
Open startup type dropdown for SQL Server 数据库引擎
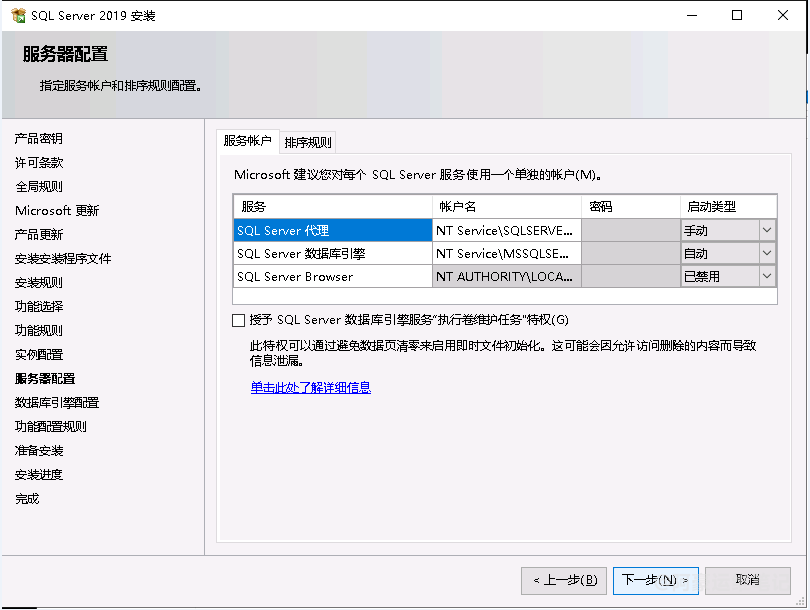coord(767,254)
